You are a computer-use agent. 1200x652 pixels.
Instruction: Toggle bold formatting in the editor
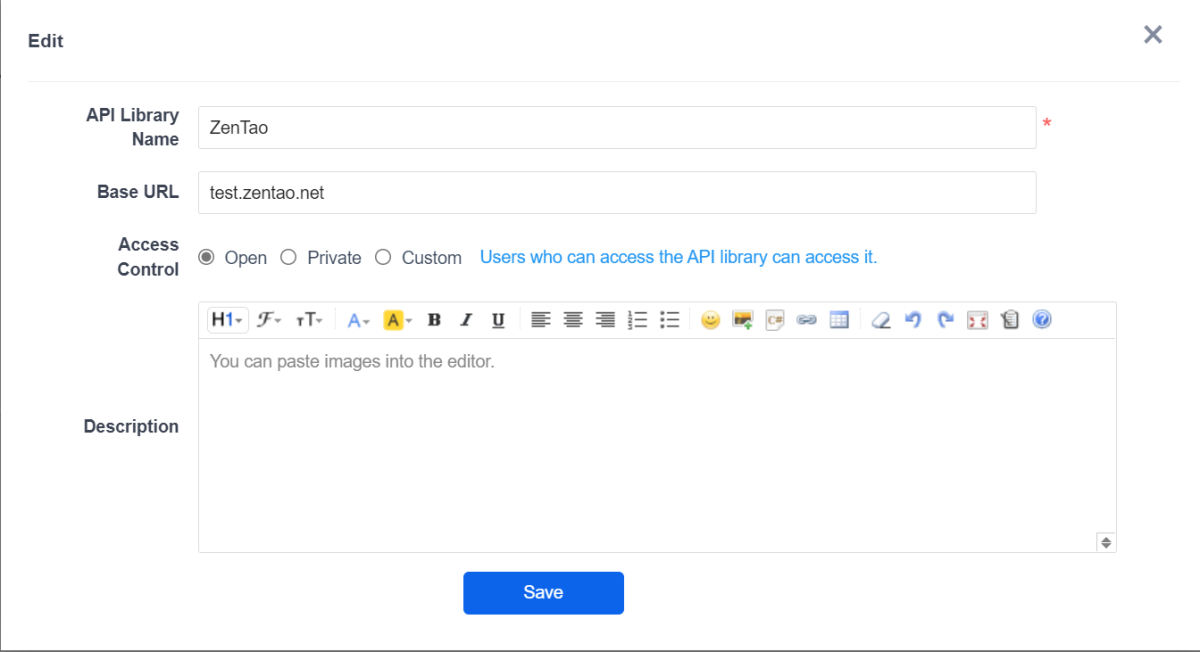click(434, 320)
